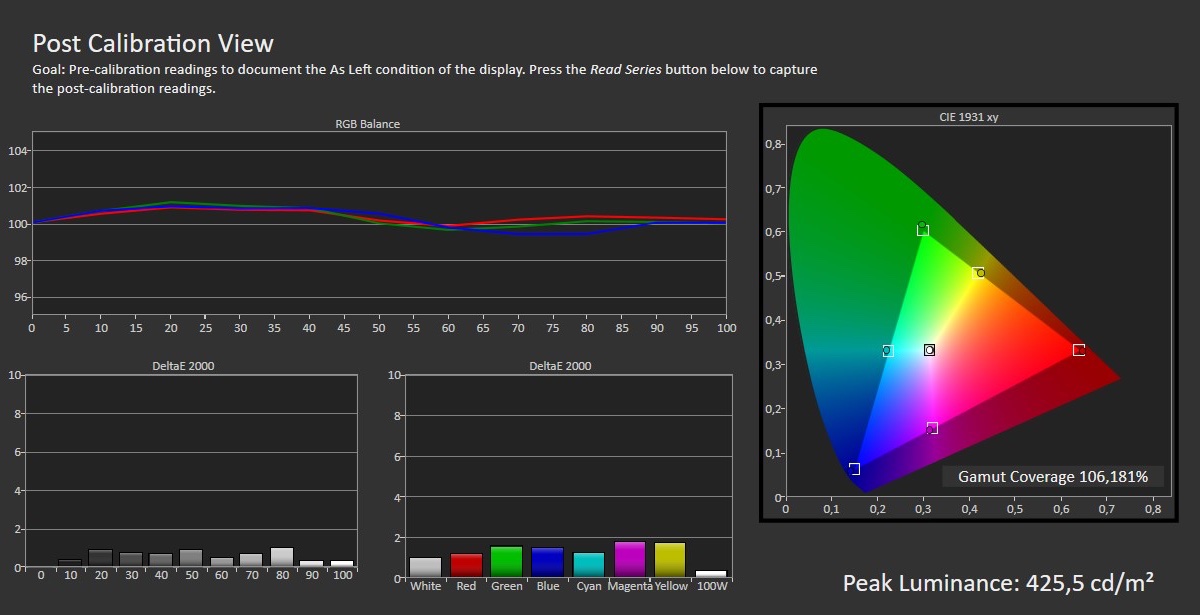Click the Cyan DeltaE bar
This screenshot has height=615, width=1200.
coord(589,565)
